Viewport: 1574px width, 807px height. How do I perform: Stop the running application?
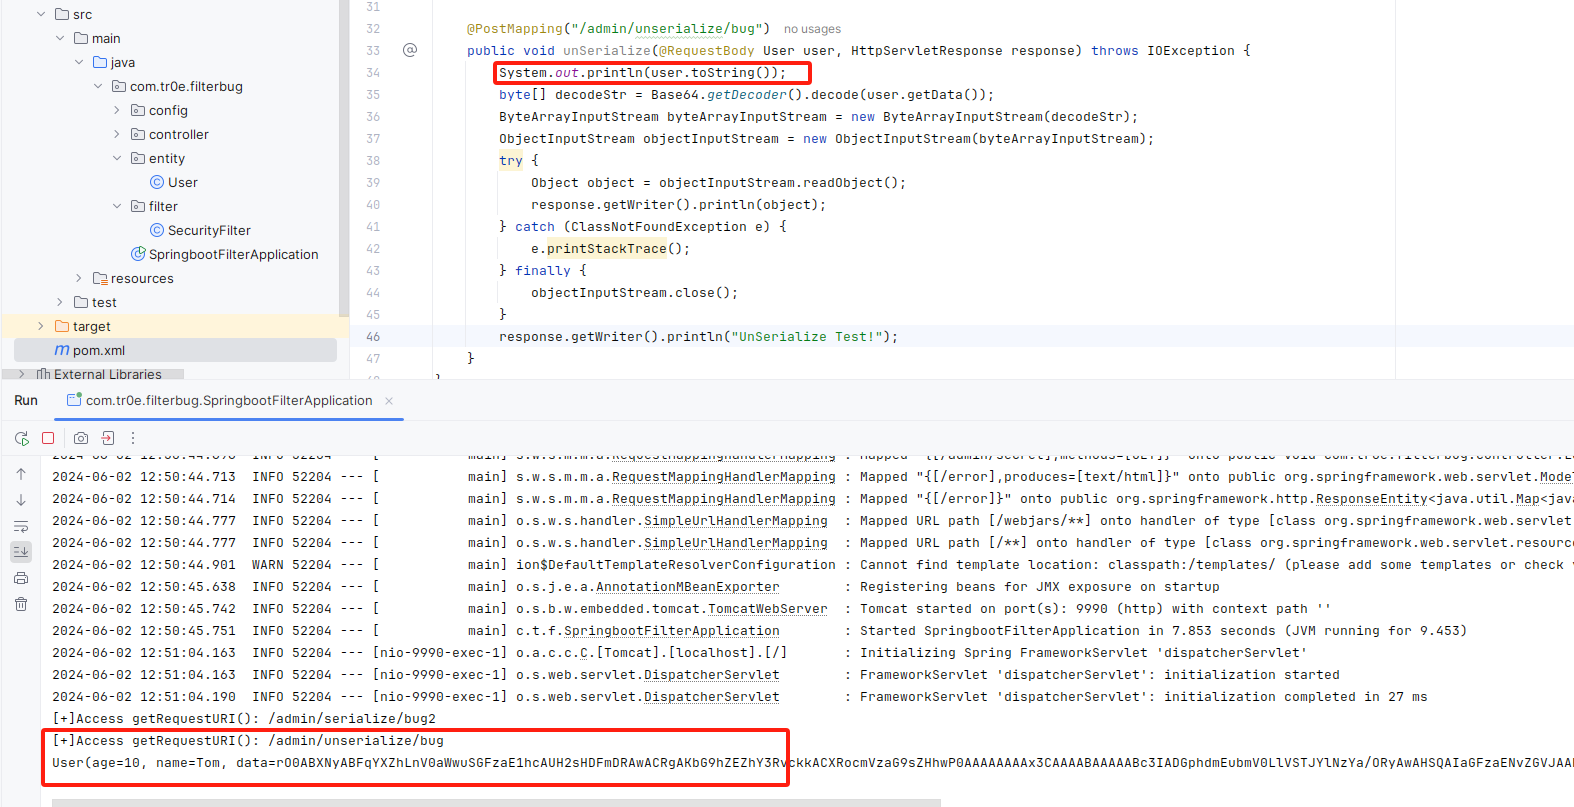click(48, 438)
